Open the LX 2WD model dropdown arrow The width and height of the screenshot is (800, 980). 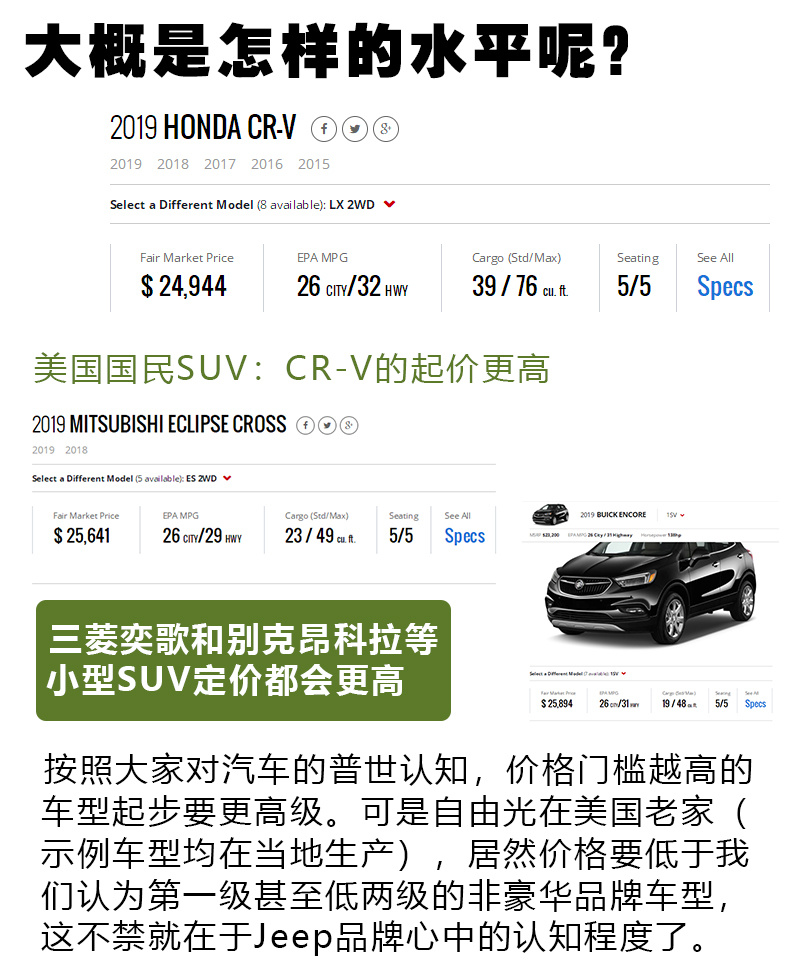pyautogui.click(x=389, y=204)
